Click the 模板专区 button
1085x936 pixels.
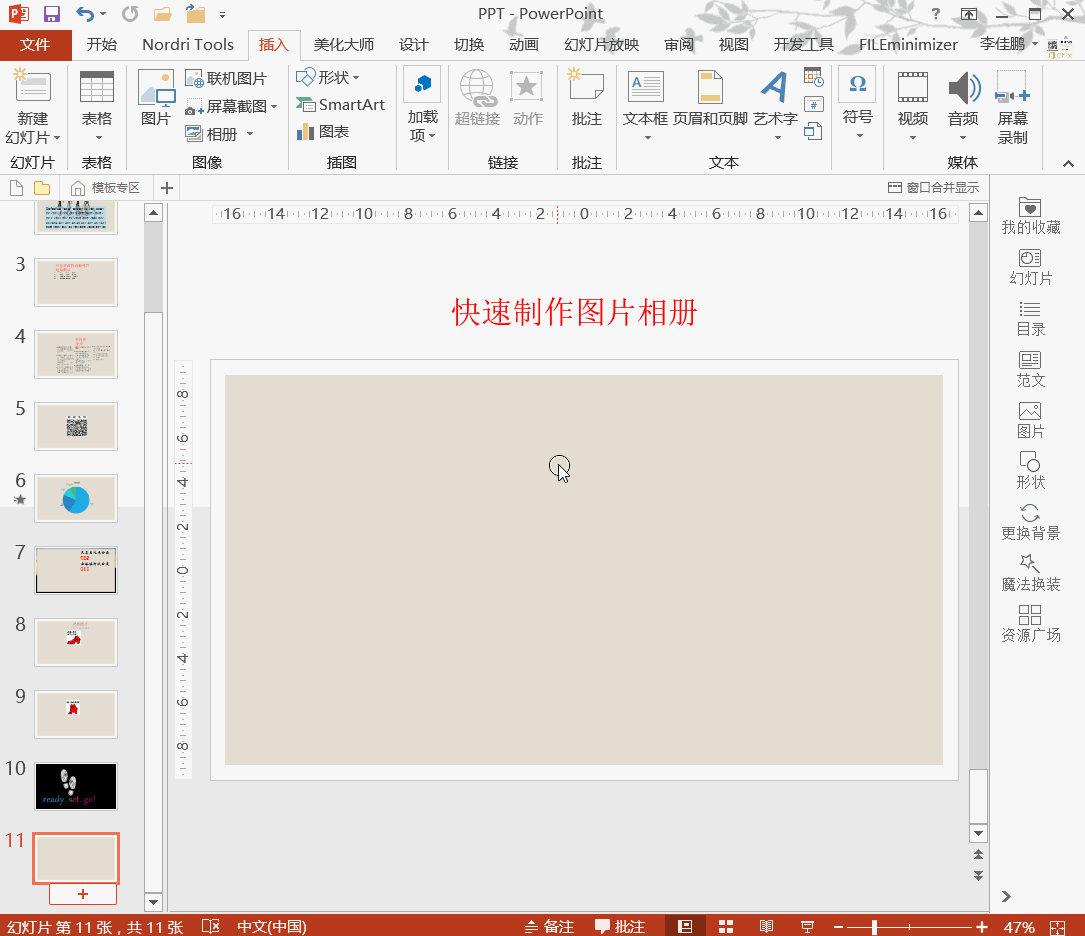point(106,188)
